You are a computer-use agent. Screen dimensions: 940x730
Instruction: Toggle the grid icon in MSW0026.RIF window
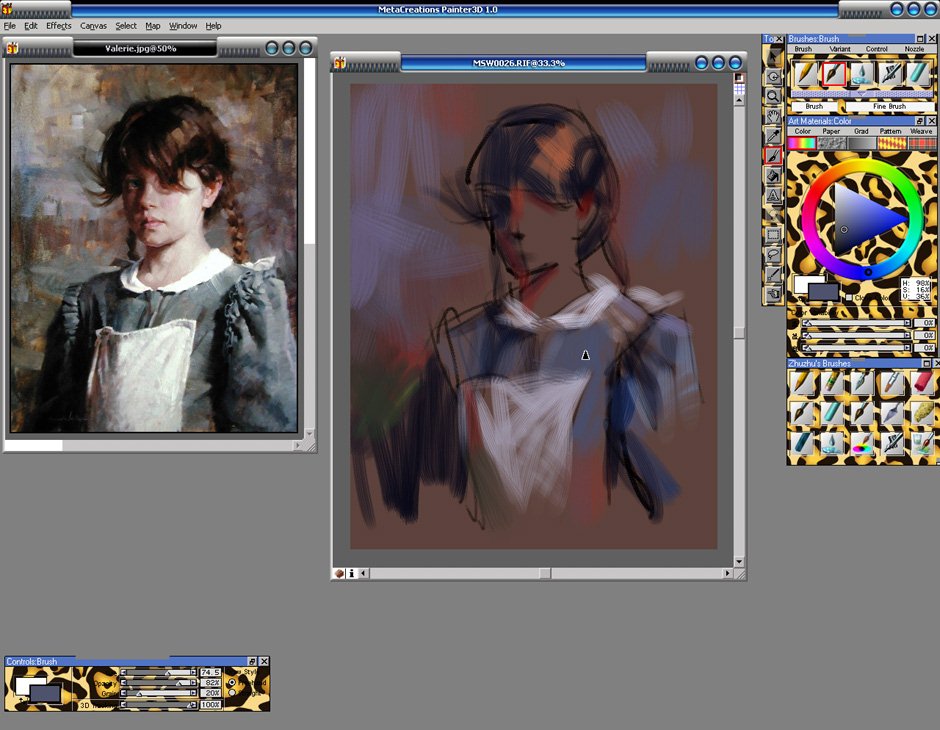point(739,89)
